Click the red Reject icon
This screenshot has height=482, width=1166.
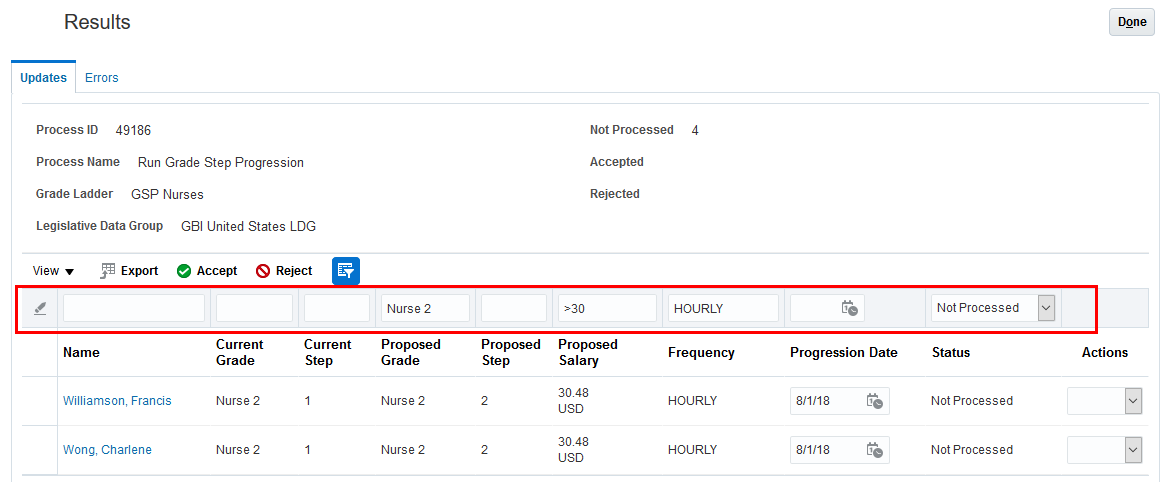tap(263, 271)
